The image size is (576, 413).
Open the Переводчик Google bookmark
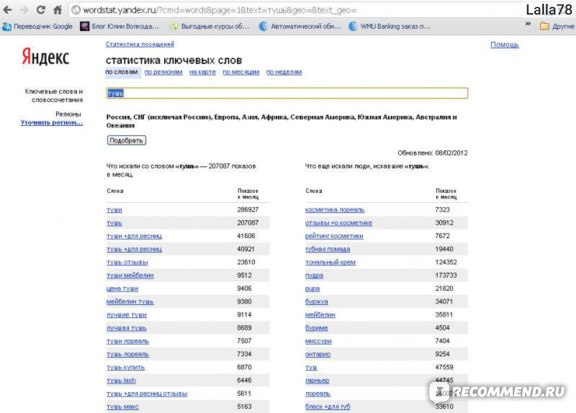pyautogui.click(x=38, y=26)
